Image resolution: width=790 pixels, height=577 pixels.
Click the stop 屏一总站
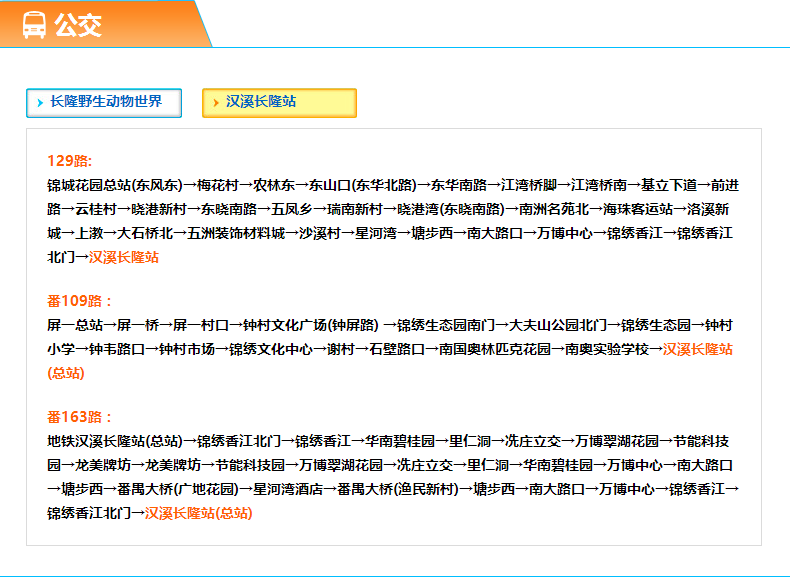point(75,325)
